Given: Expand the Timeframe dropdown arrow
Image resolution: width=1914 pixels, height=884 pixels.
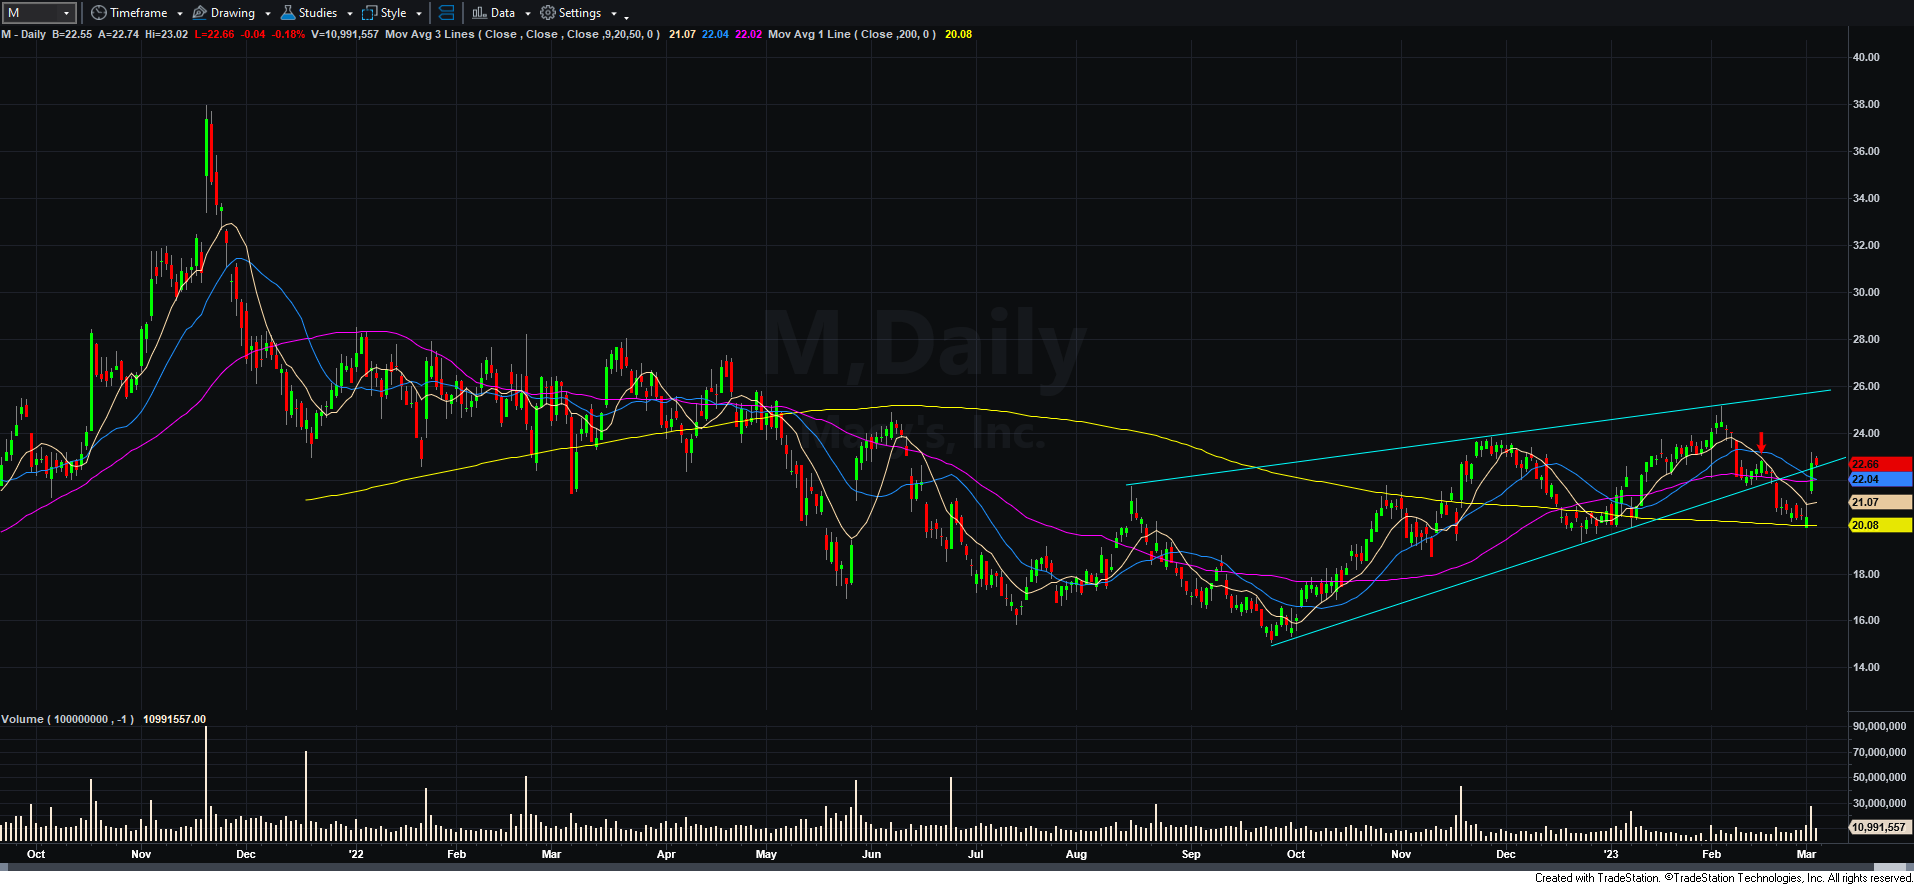Looking at the screenshot, I should (x=180, y=14).
